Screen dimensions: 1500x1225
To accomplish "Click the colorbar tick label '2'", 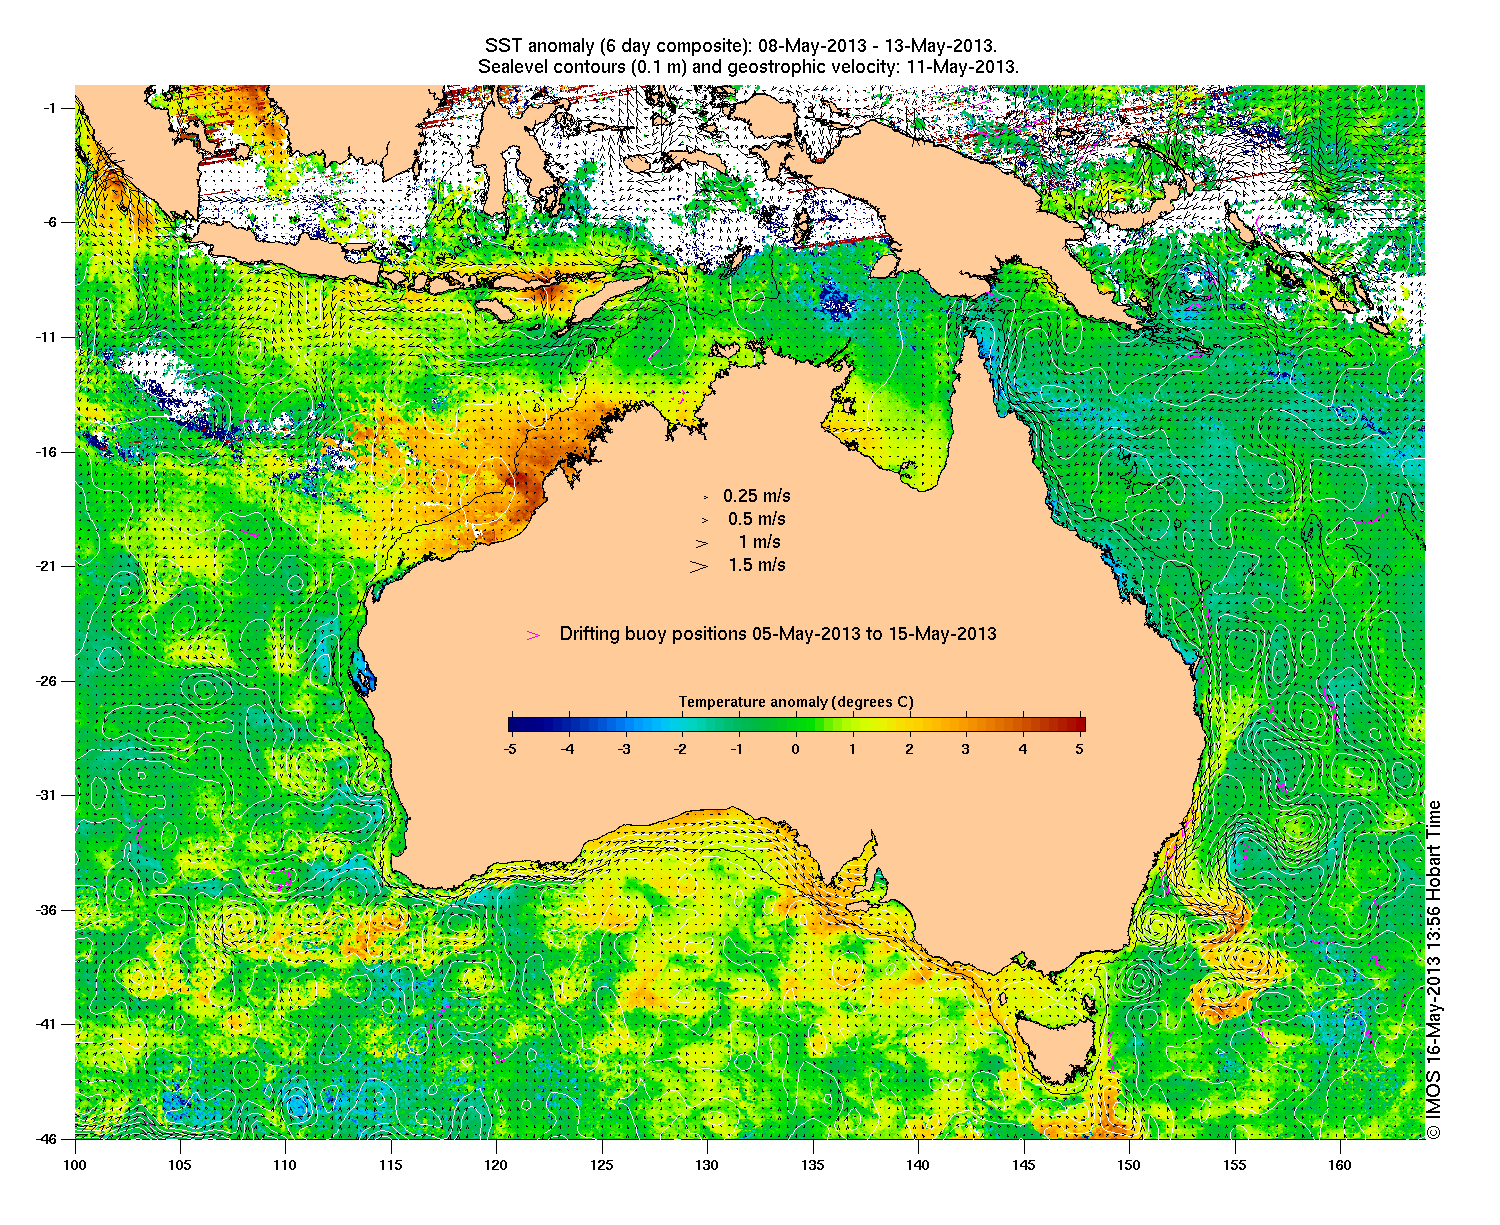I will point(909,748).
